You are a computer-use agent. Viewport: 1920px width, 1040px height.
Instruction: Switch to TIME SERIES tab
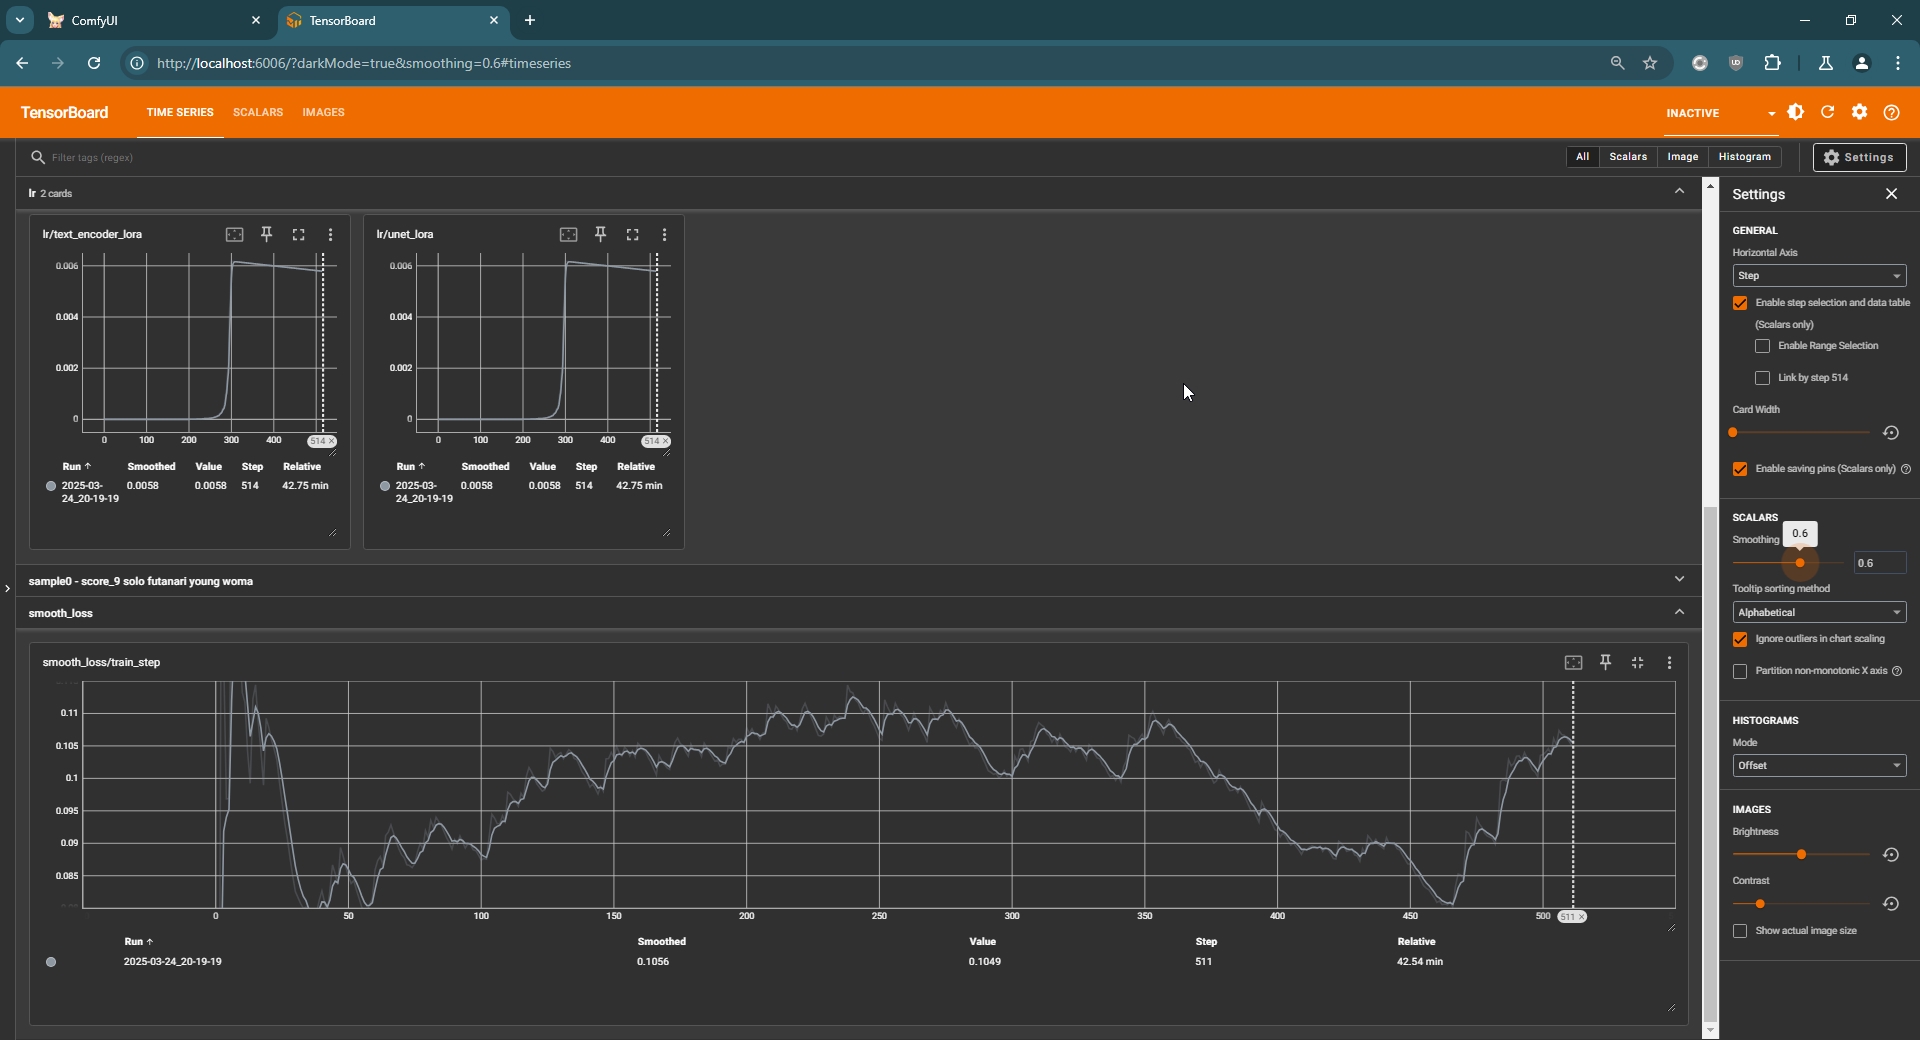tap(180, 112)
